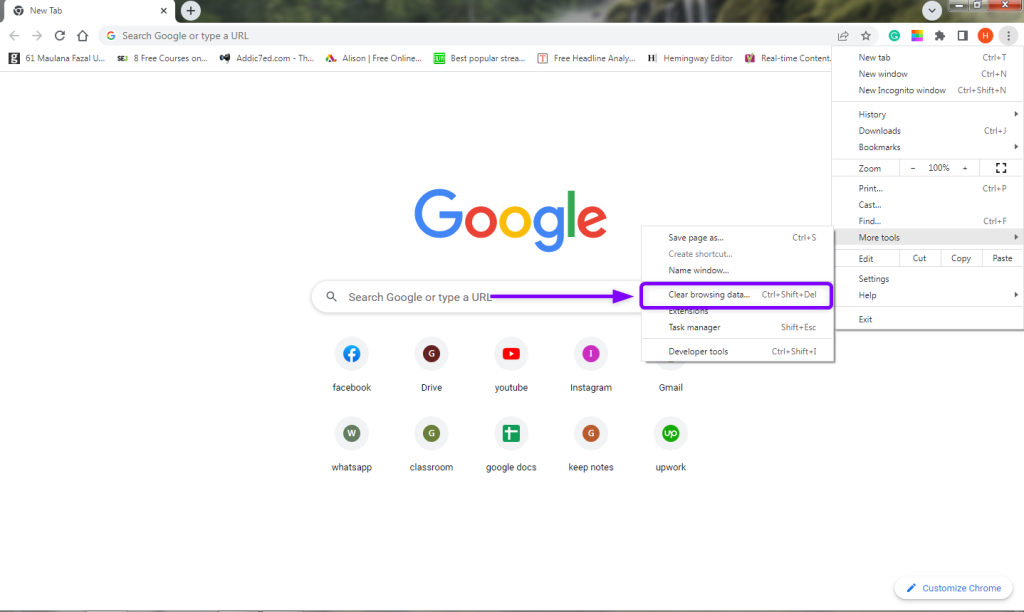Click the forward navigation arrow
This screenshot has height=612, width=1024.
point(37,36)
